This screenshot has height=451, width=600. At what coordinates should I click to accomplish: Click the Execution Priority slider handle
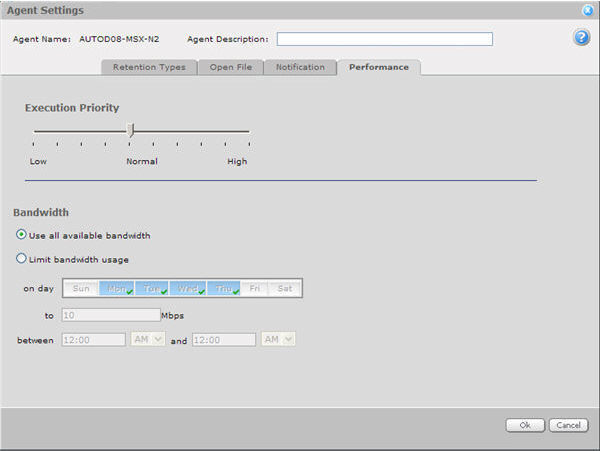[x=130, y=131]
